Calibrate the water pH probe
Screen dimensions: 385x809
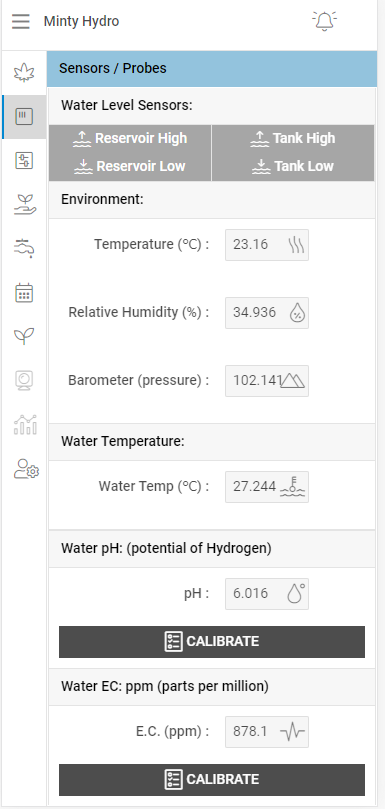(212, 642)
